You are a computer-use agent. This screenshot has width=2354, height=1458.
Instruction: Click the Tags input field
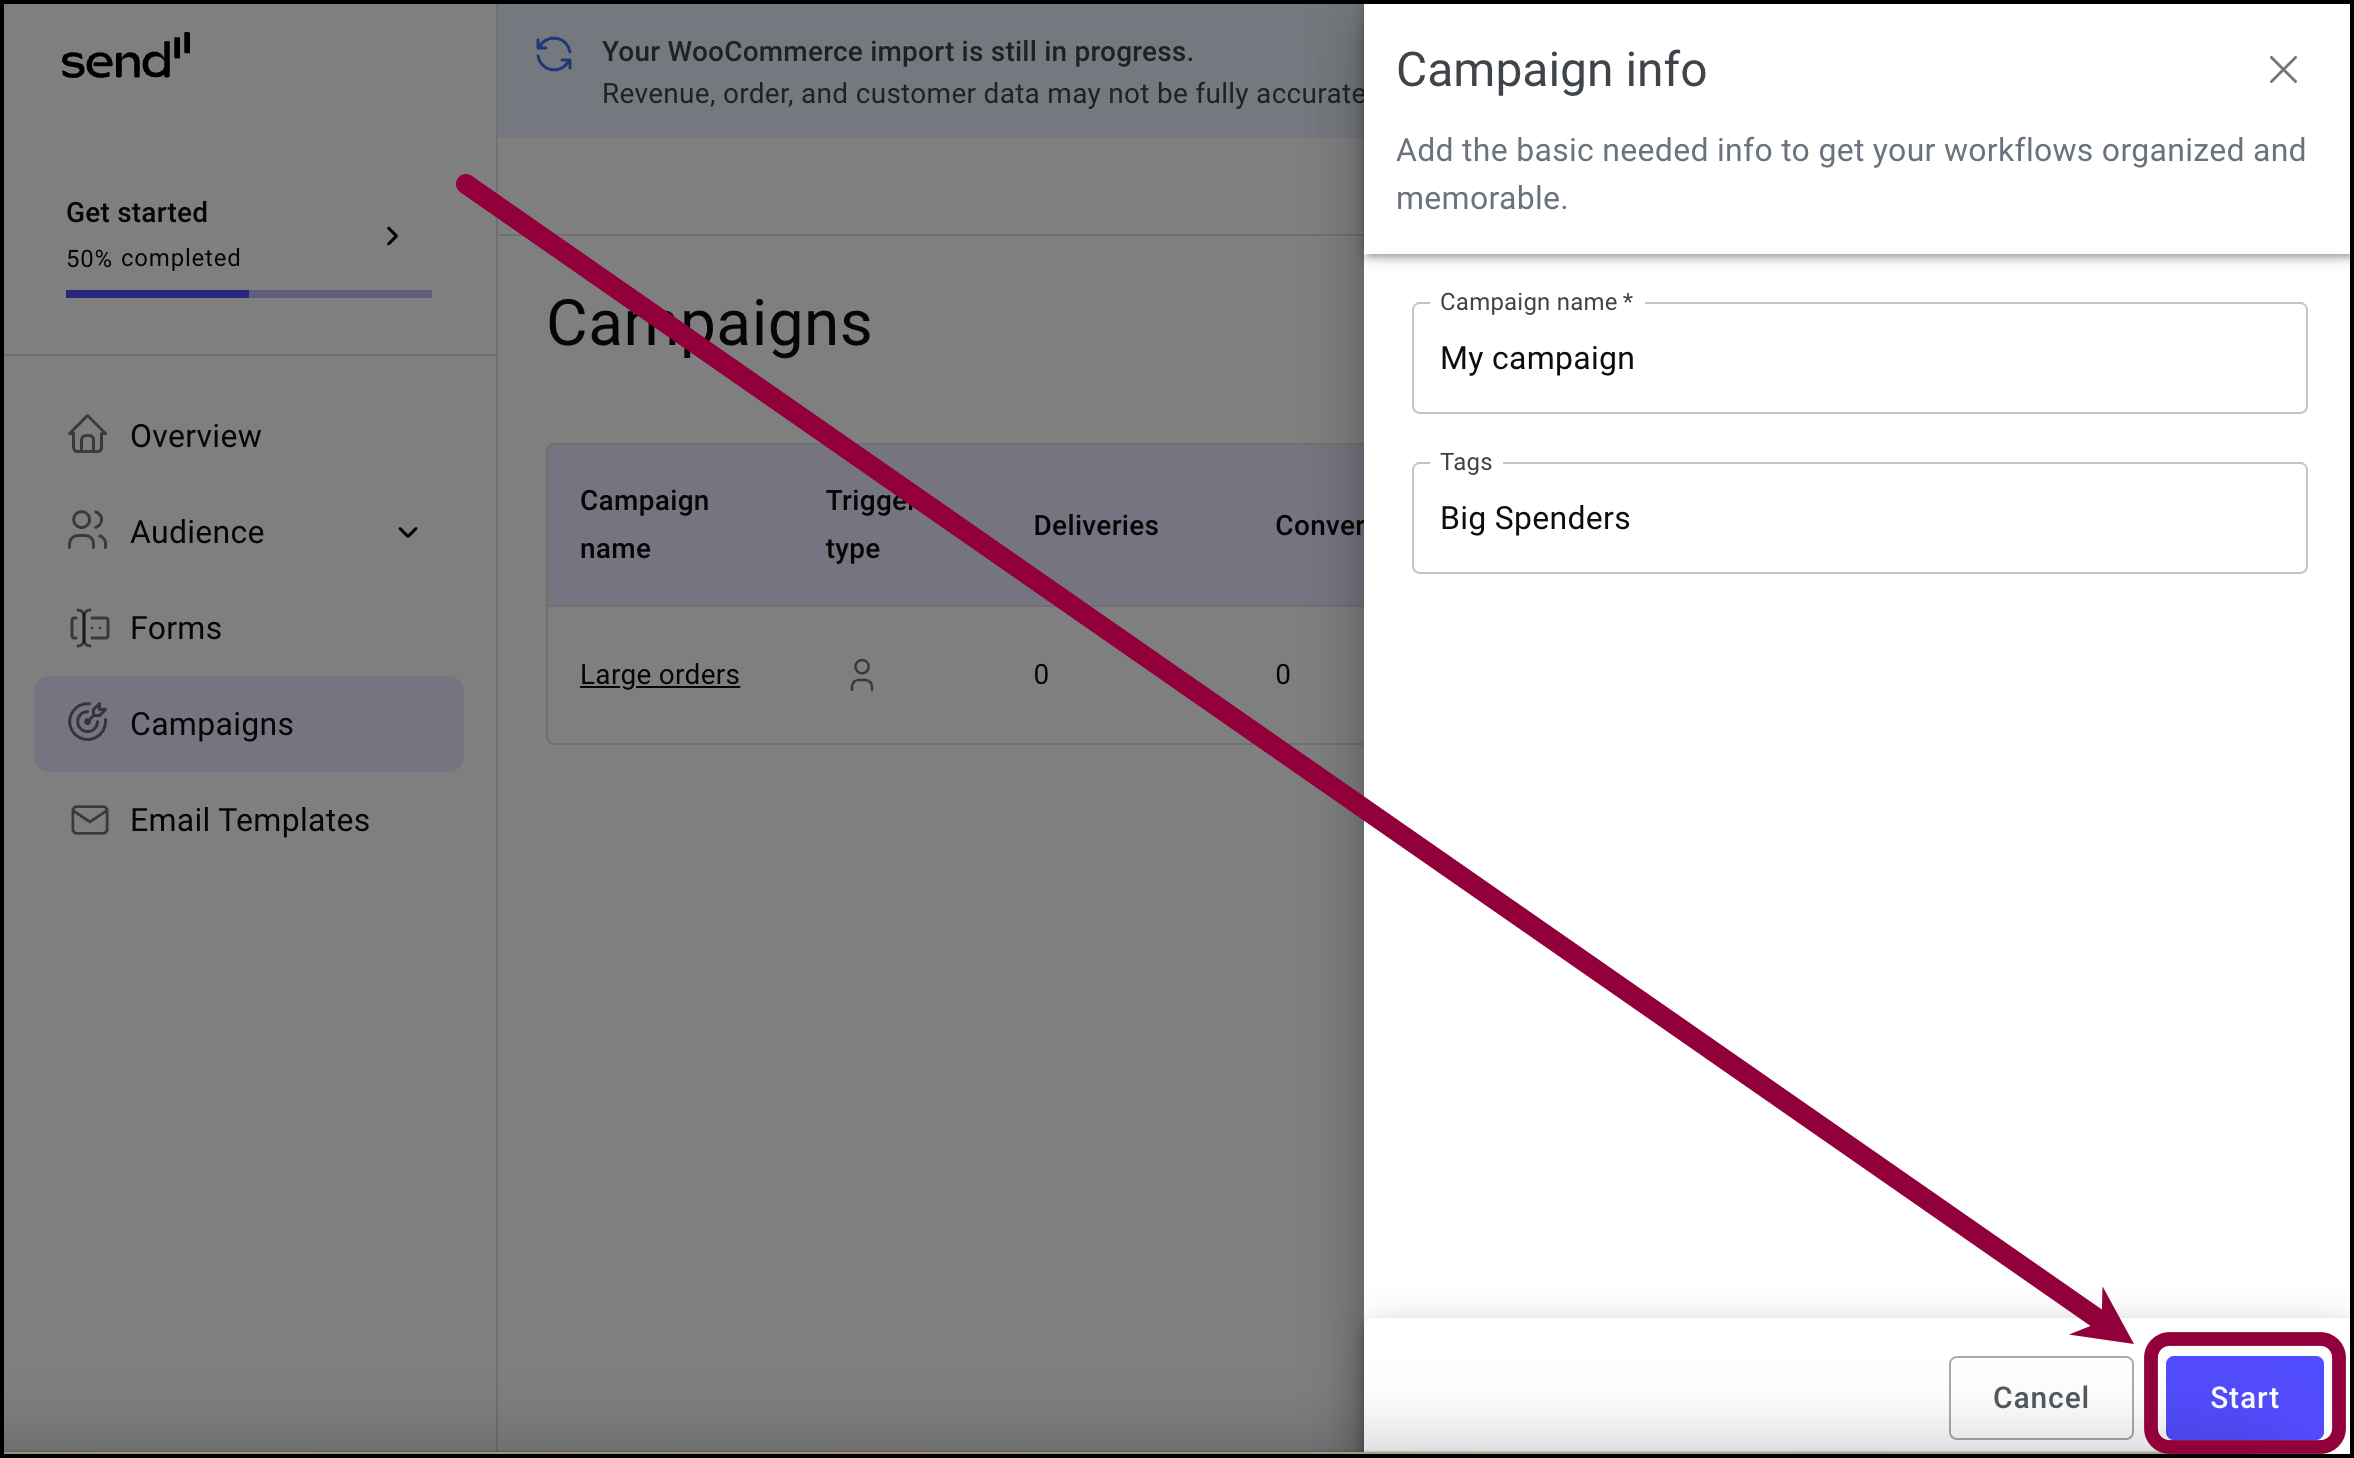1860,516
